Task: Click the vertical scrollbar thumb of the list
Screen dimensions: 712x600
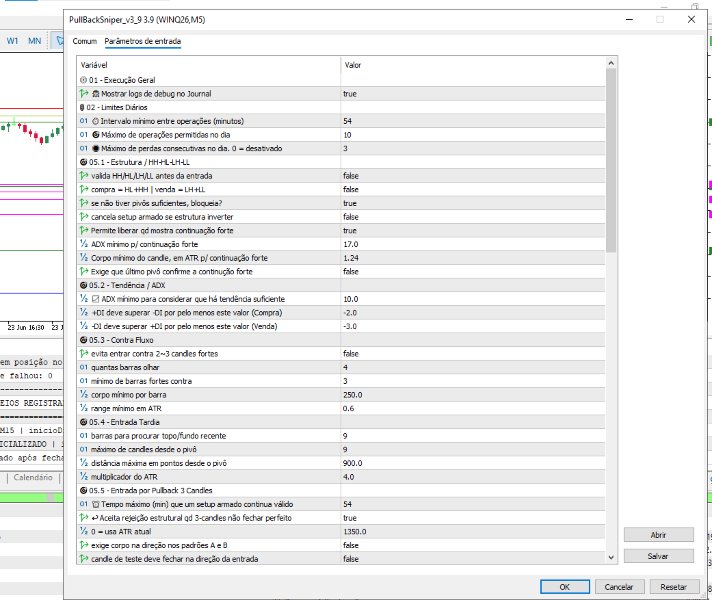Action: coord(611,160)
